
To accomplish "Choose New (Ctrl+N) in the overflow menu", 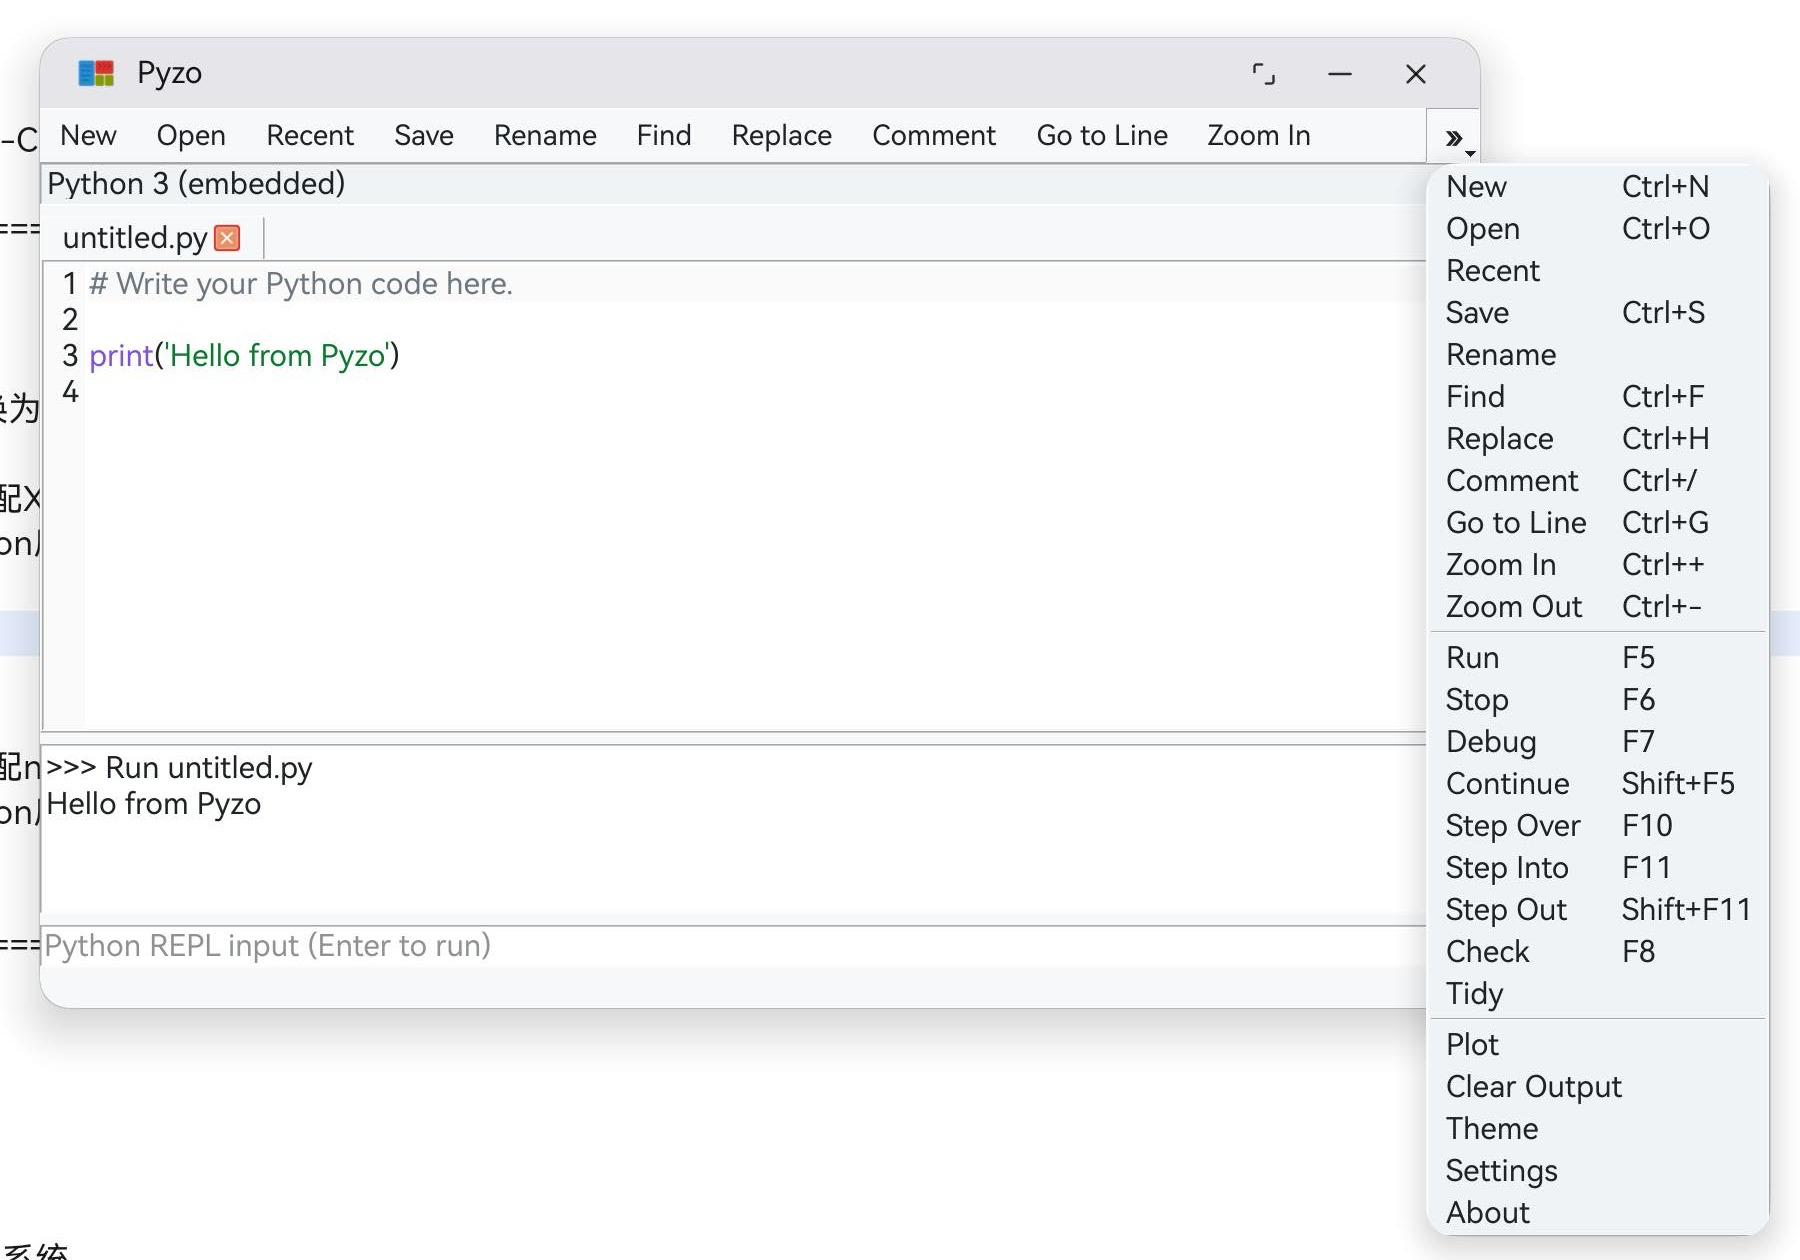I will click(x=1597, y=187).
